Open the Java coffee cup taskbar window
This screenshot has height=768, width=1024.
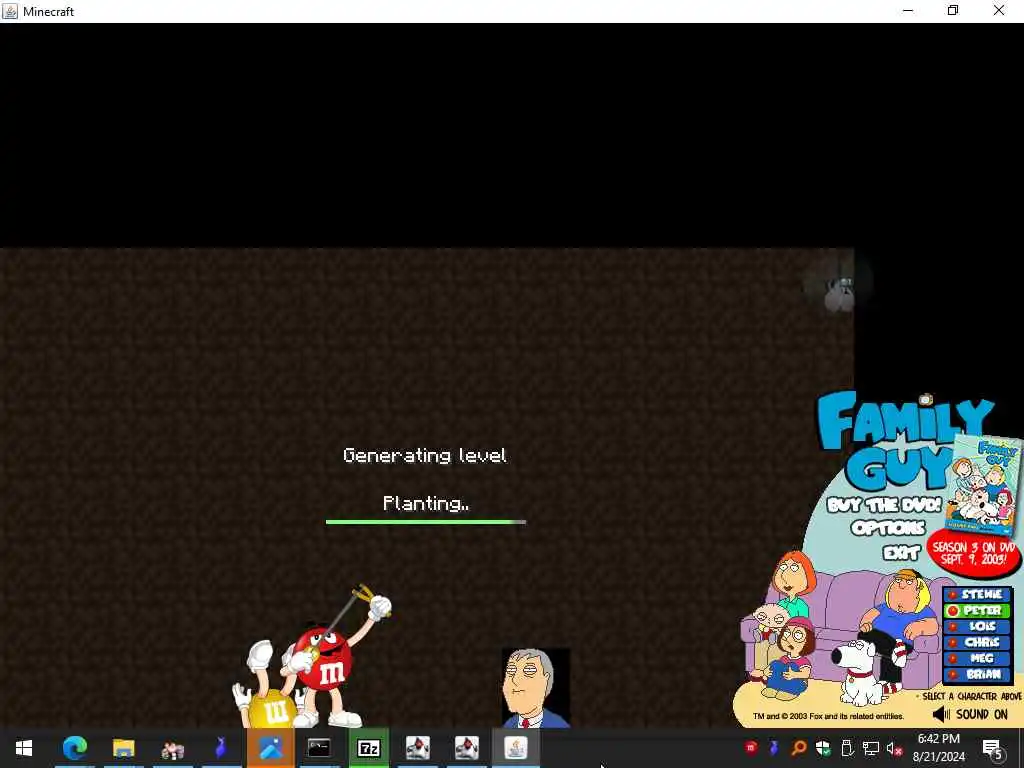click(x=516, y=748)
